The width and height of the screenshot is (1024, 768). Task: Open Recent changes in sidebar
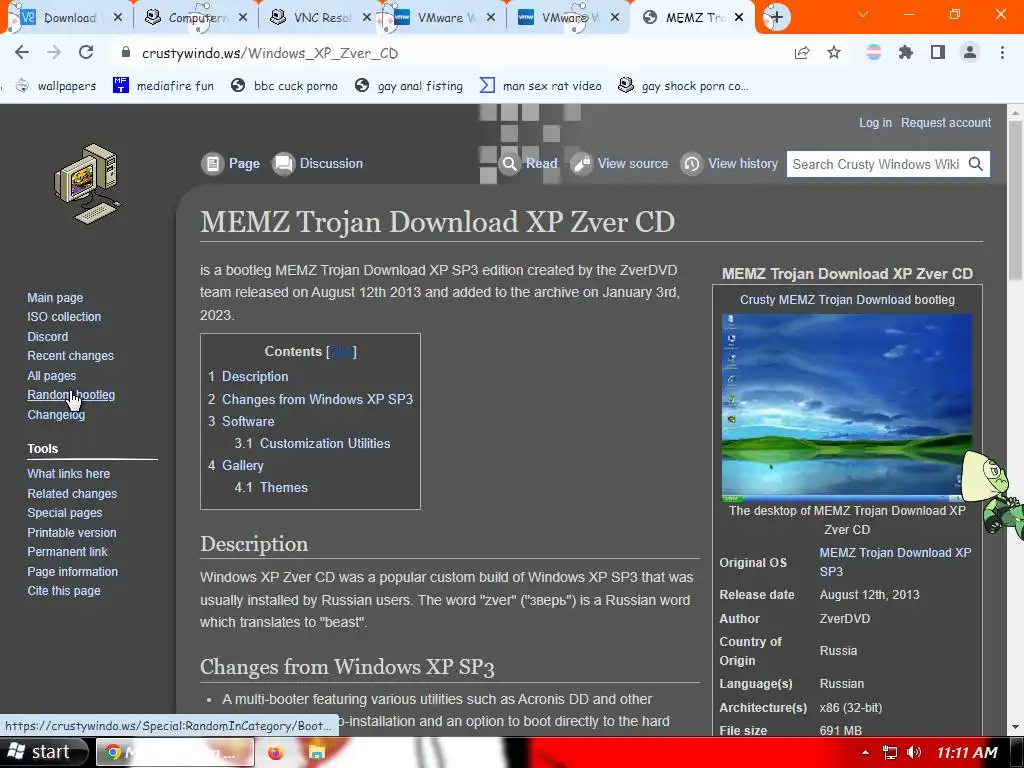(x=71, y=356)
